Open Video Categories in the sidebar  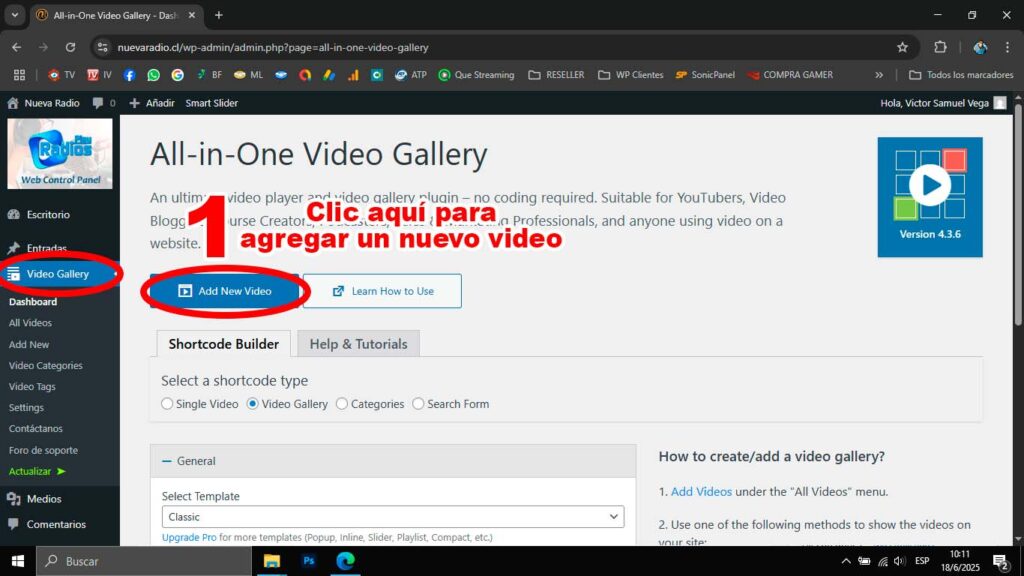(46, 366)
